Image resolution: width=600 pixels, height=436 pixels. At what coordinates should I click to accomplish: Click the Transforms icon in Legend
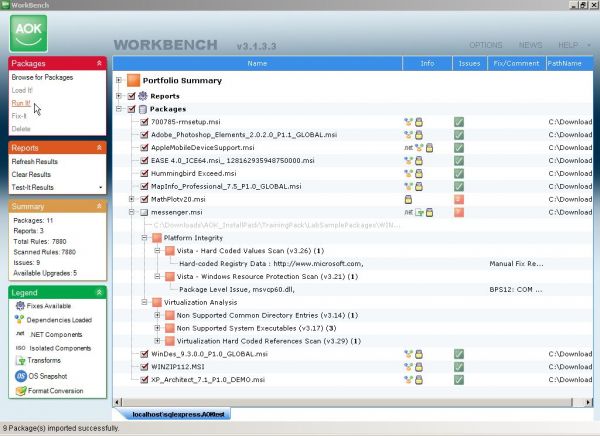20,361
